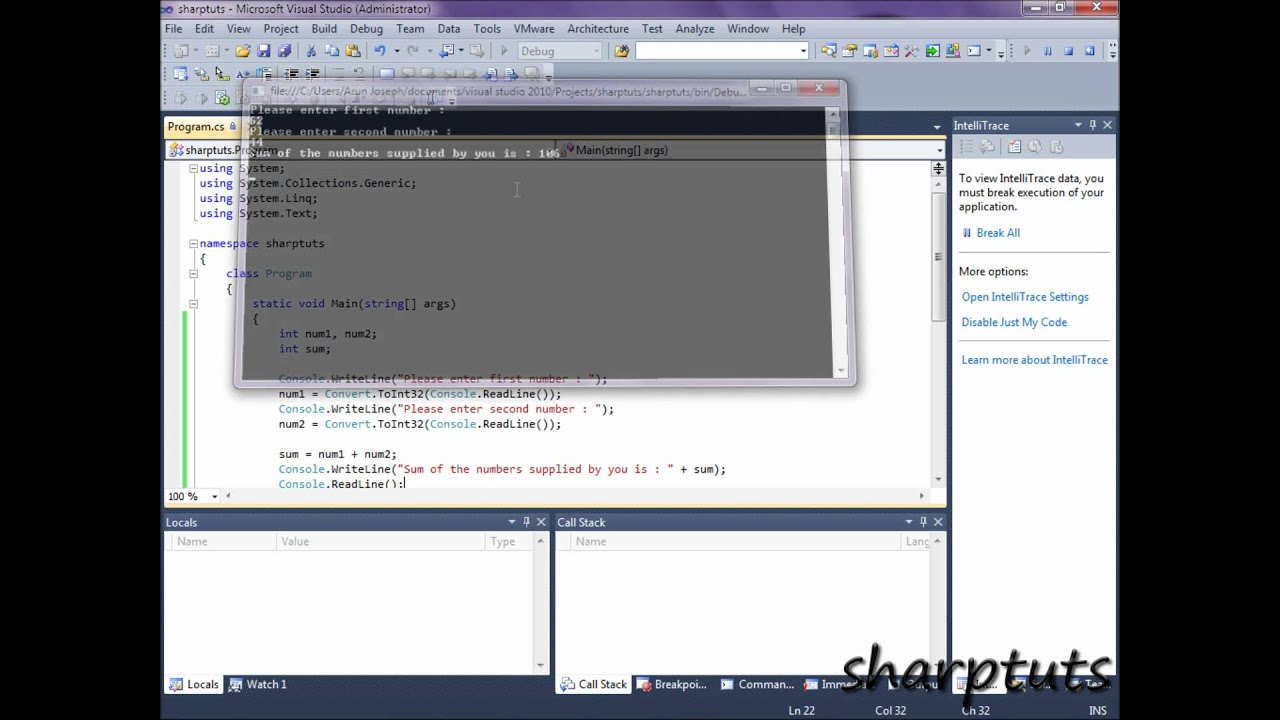Open the Debug configuration dropdown

[596, 51]
